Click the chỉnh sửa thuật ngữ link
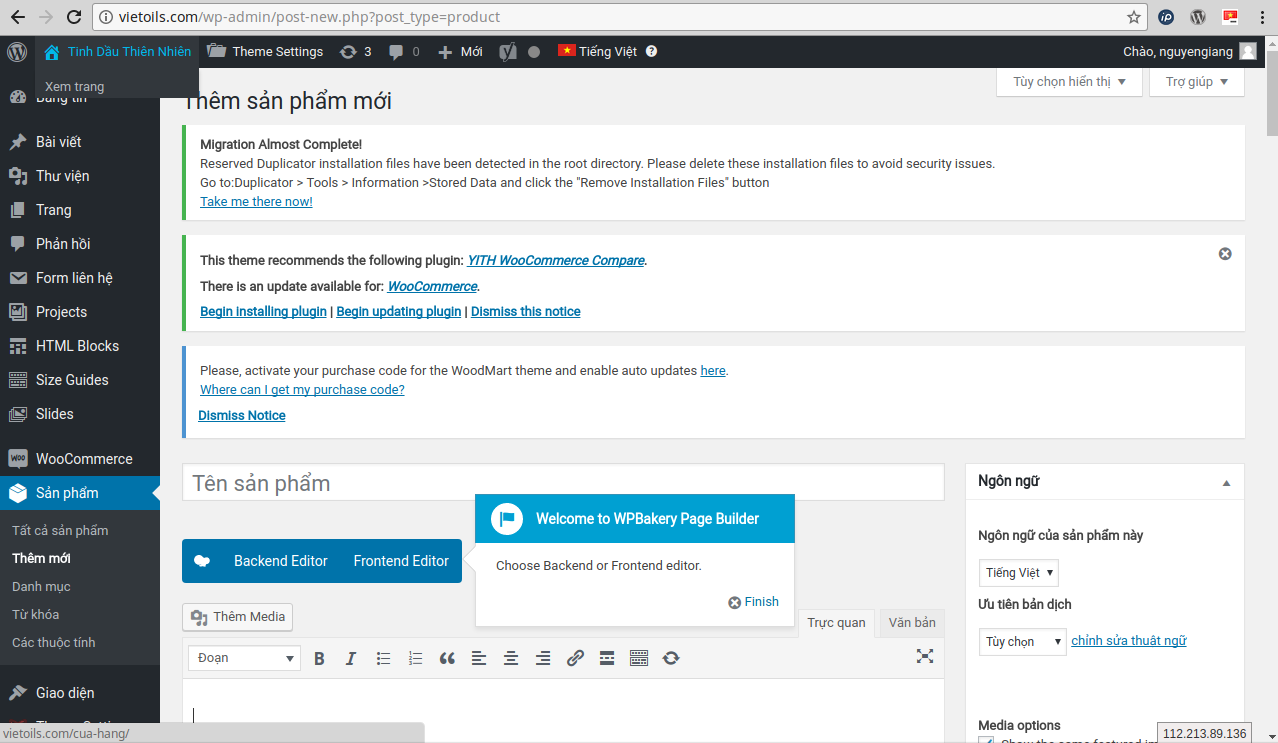This screenshot has height=743, width=1278. 1129,641
